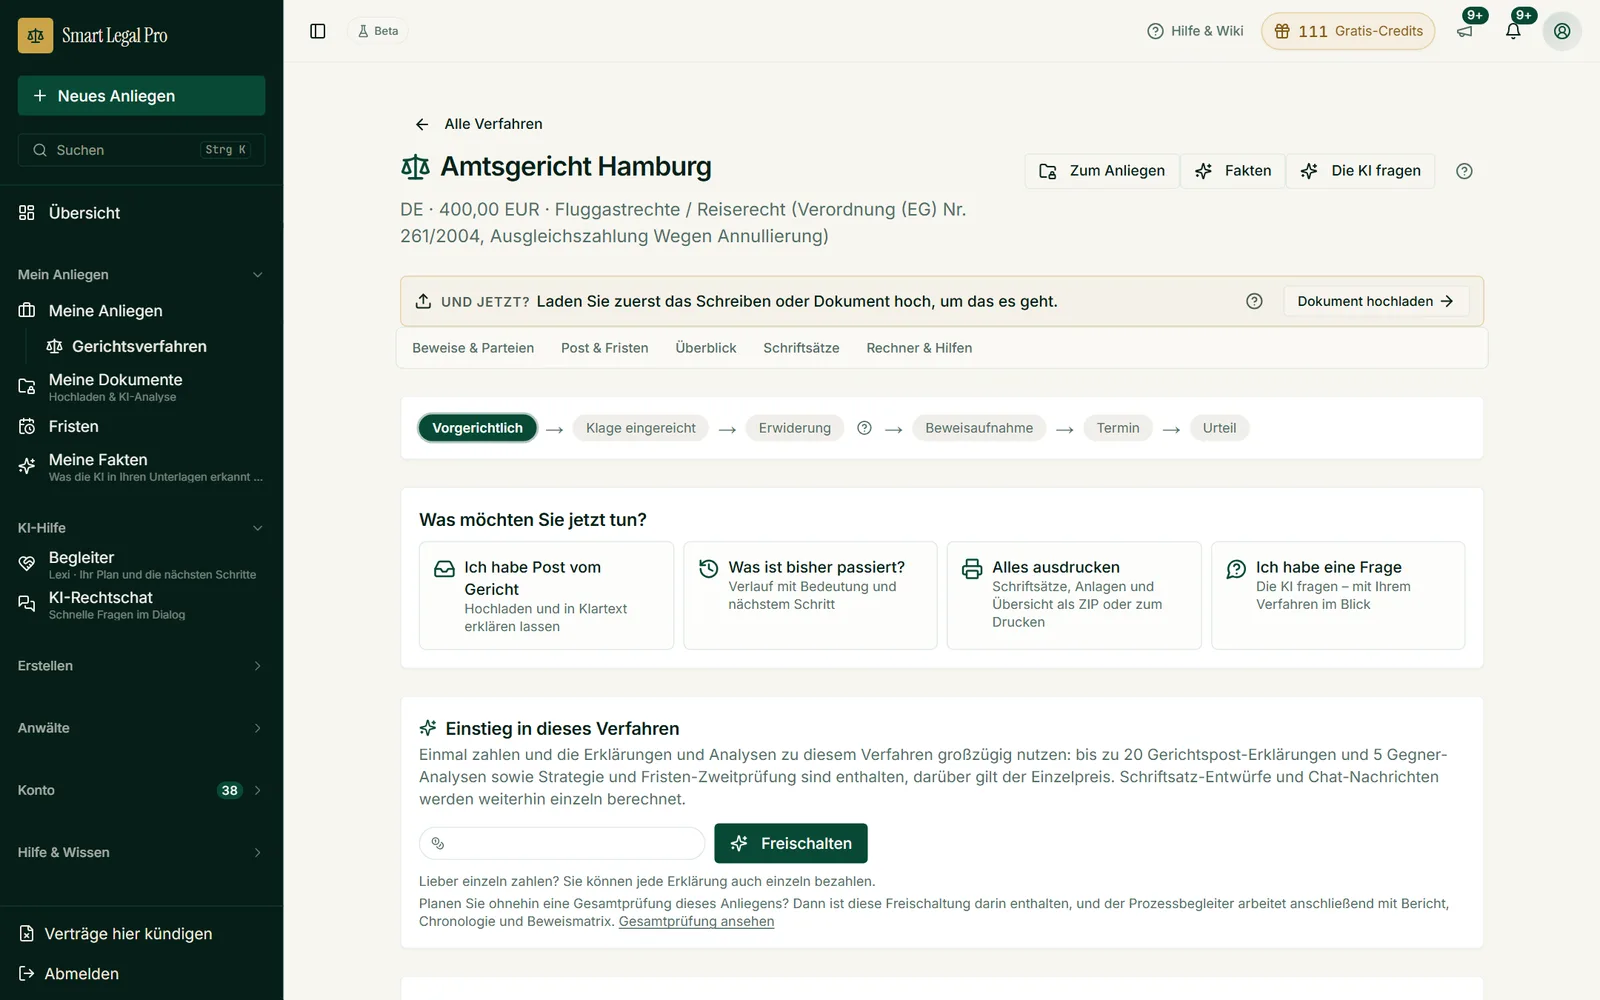Open the notifications bell icon
The width and height of the screenshot is (1600, 1000).
pyautogui.click(x=1513, y=31)
